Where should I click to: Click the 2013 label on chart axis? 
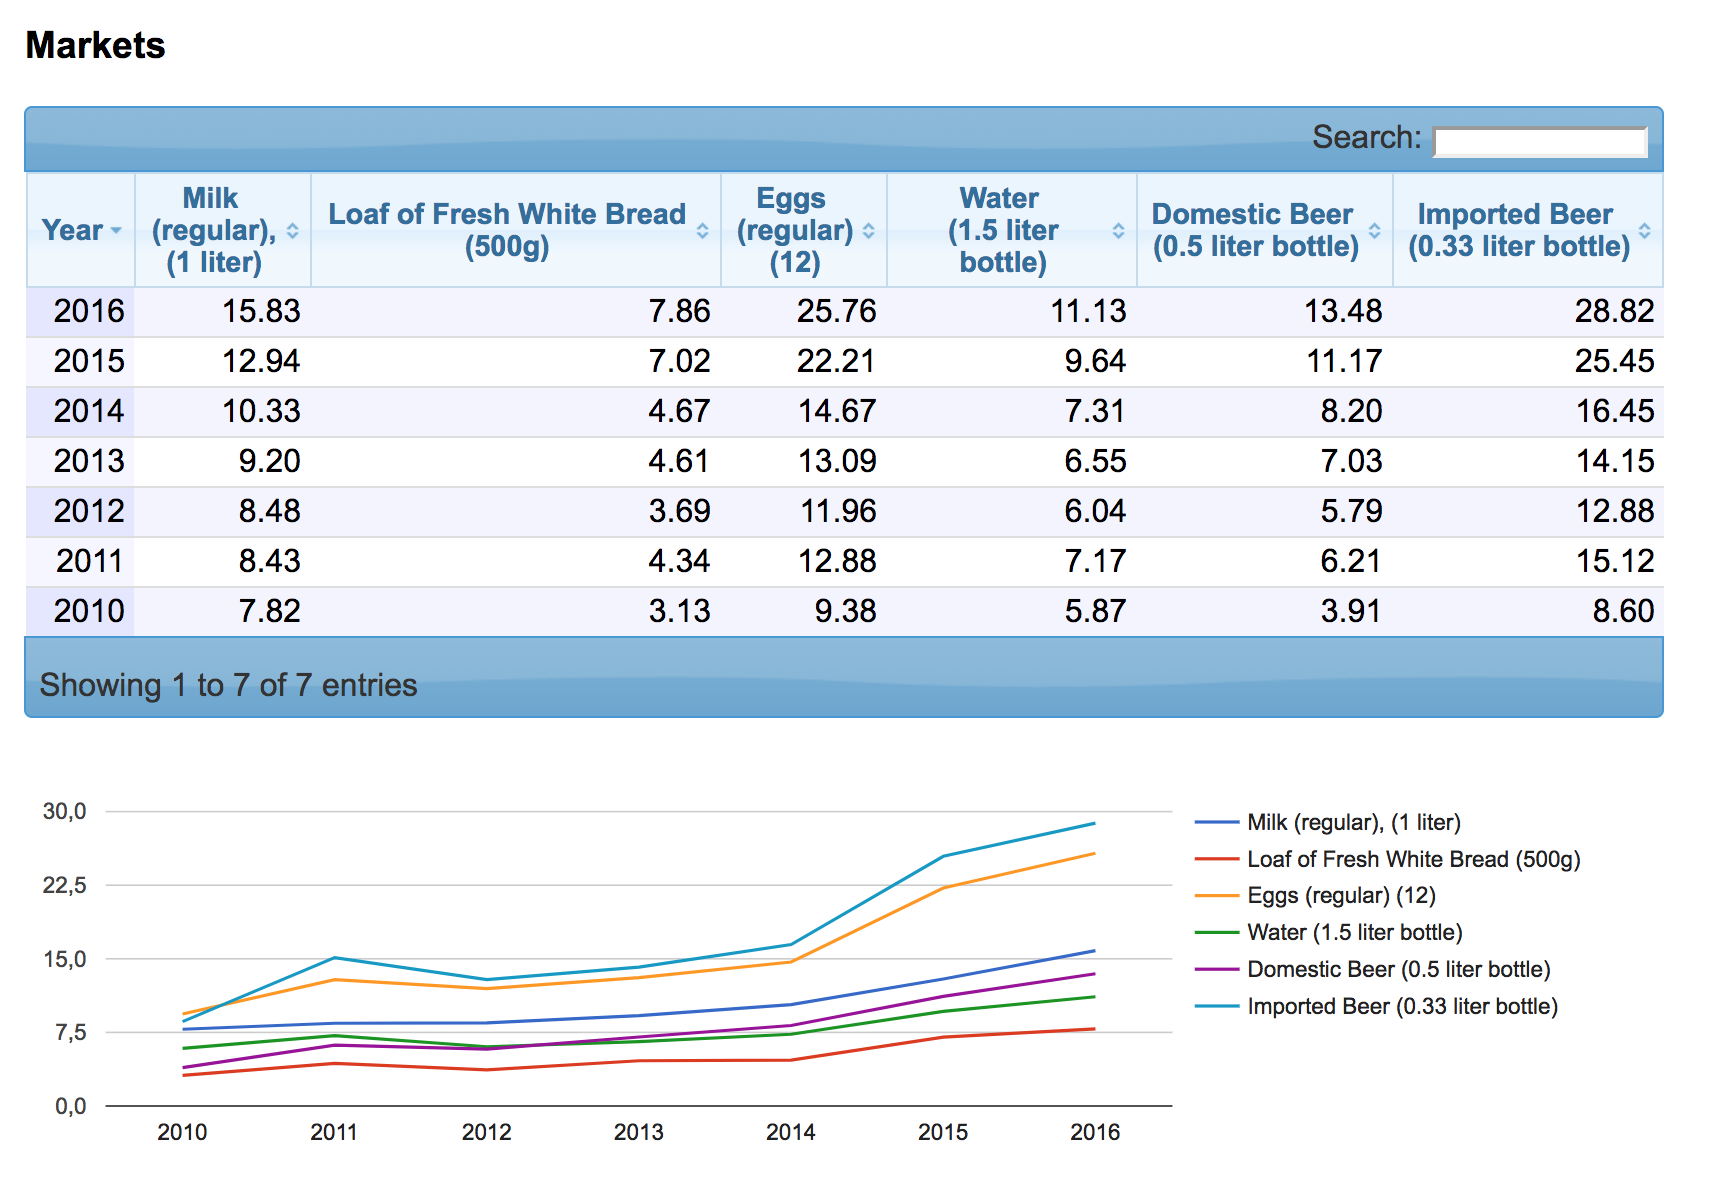point(638,1132)
